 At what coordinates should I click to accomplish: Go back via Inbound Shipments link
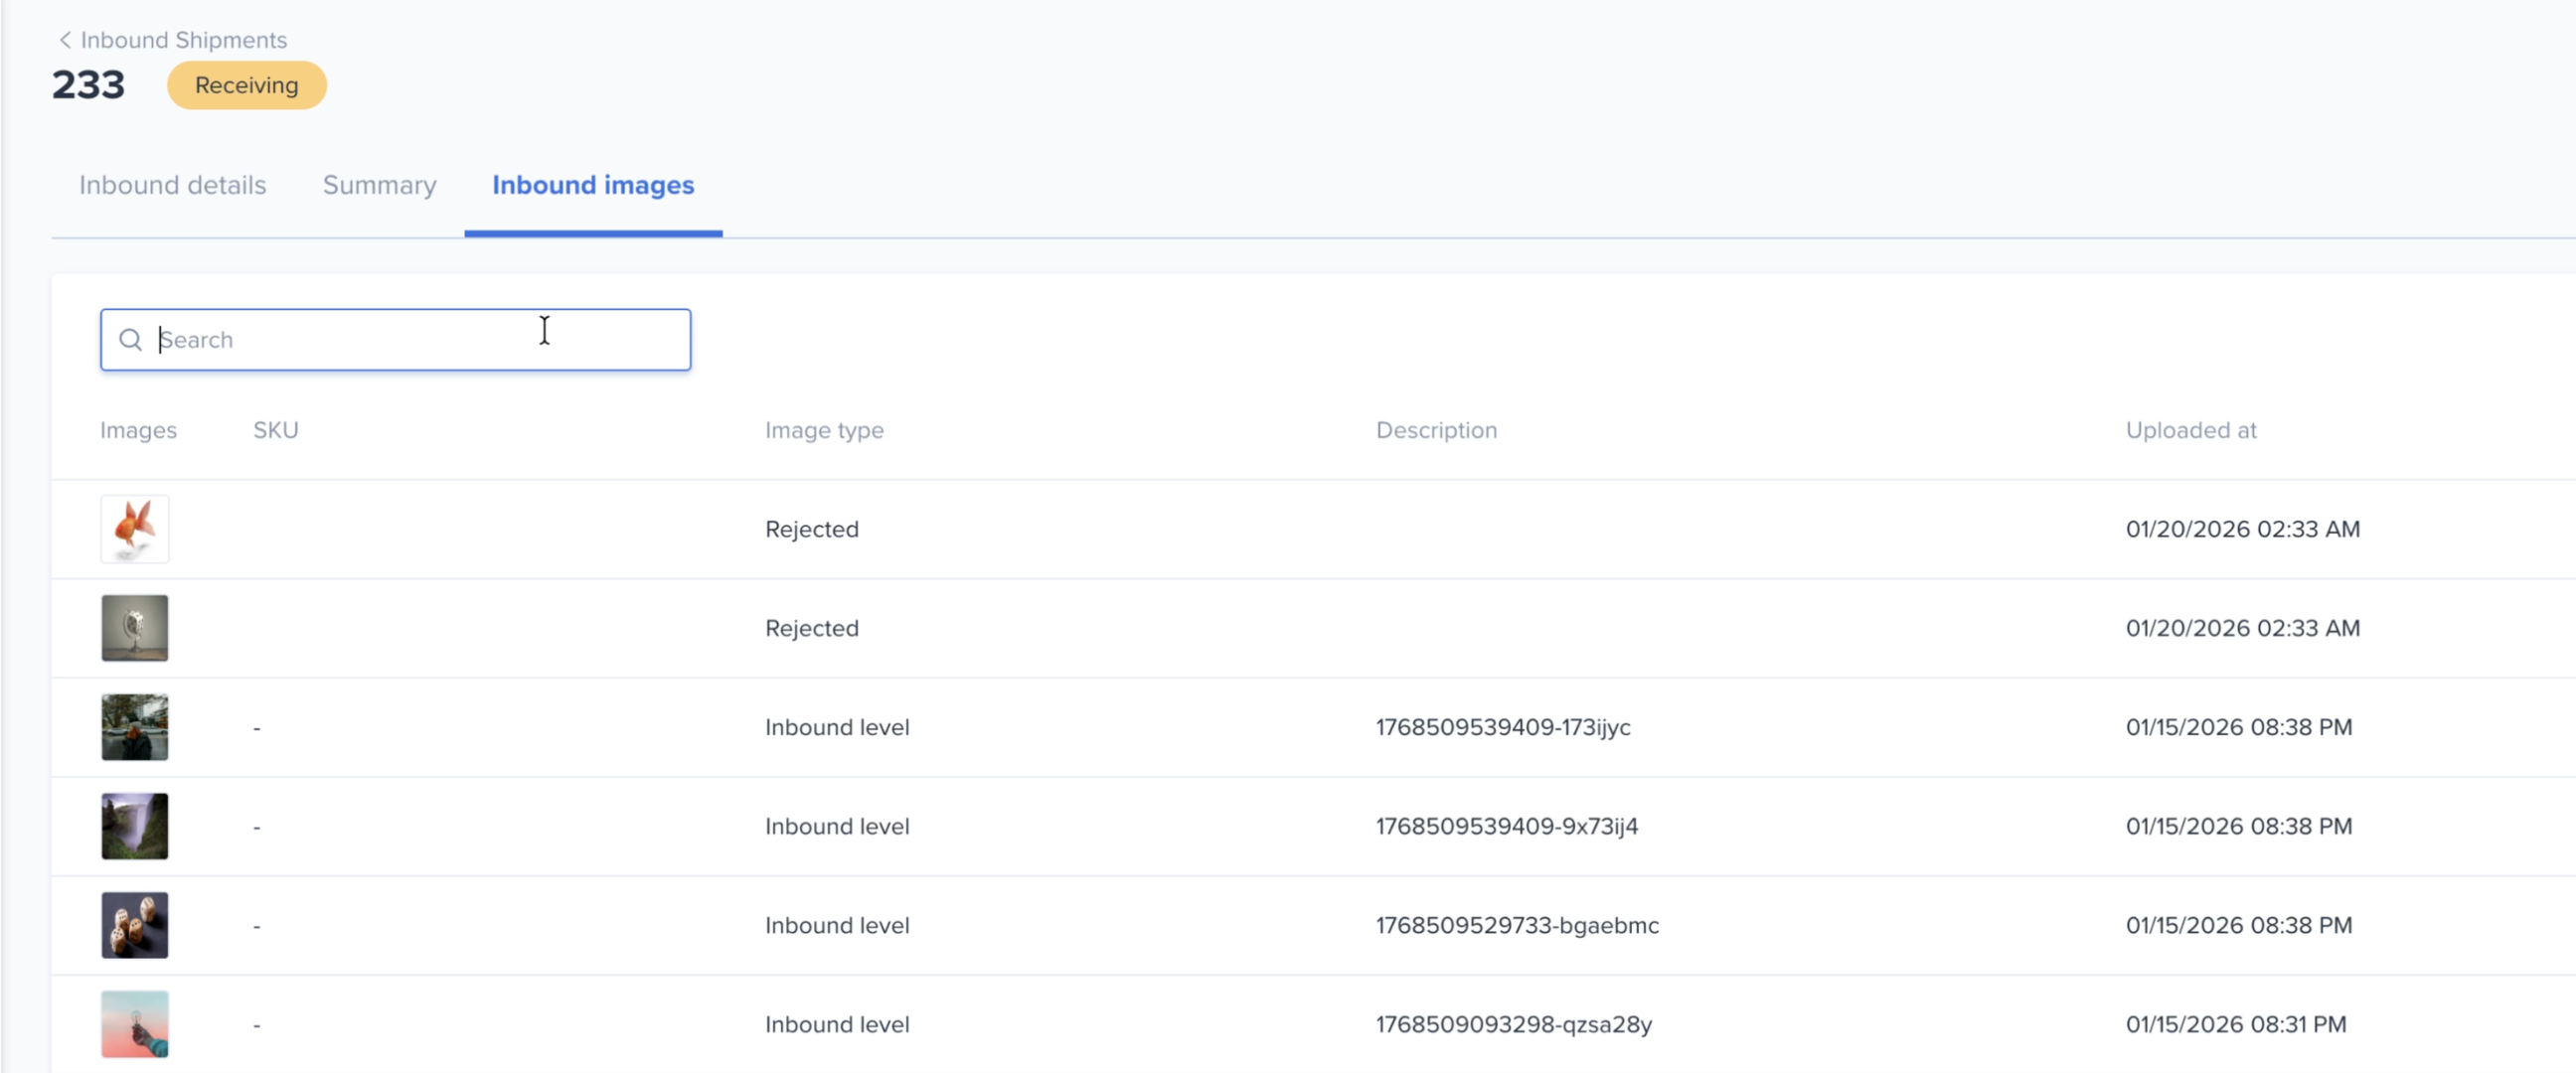(183, 40)
